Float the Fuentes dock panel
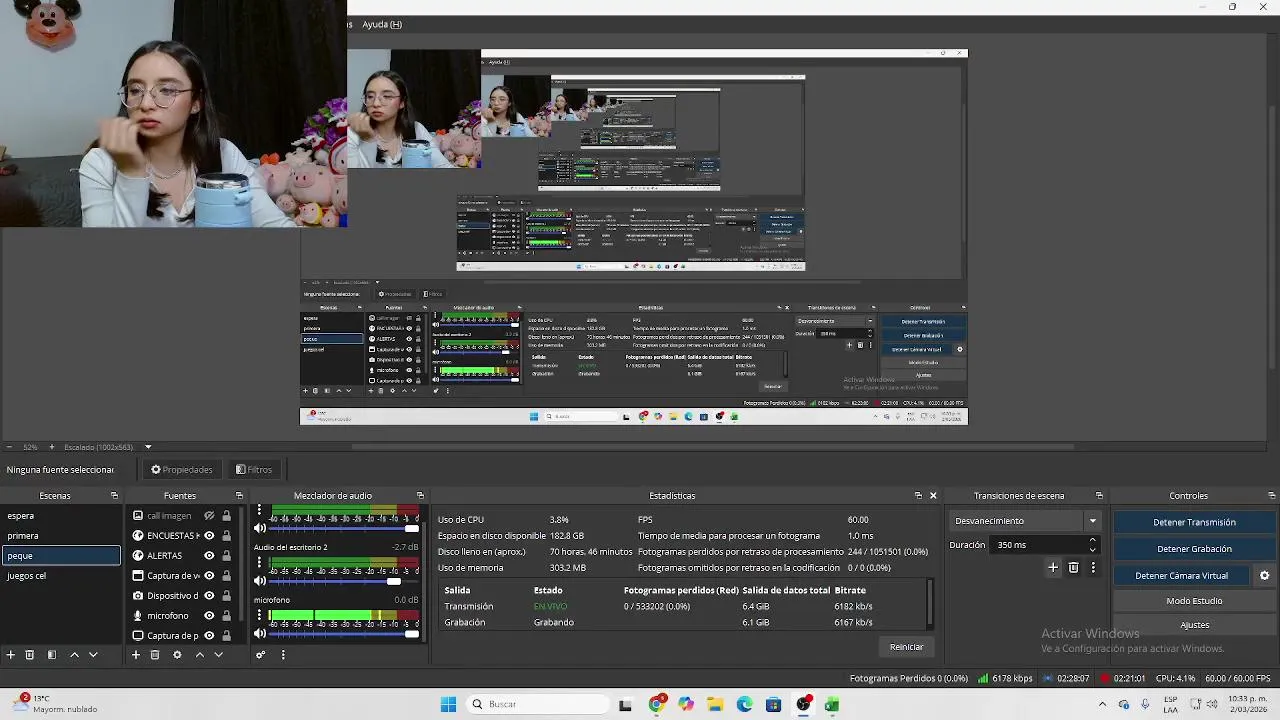Image resolution: width=1280 pixels, height=720 pixels. (239, 496)
